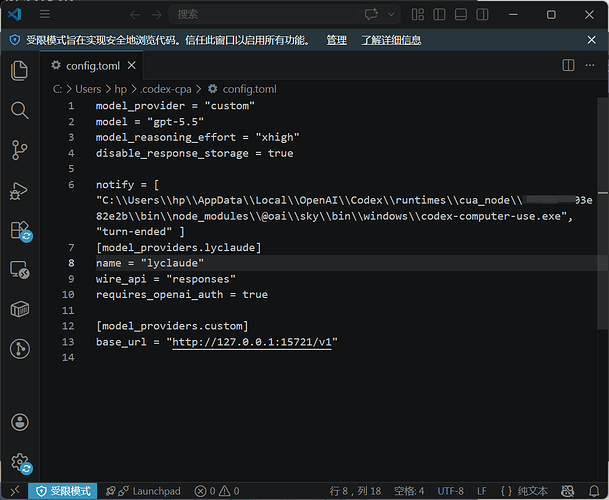Place cursor on [model_providers.lyclaude] line
609x500 pixels.
[x=178, y=247]
